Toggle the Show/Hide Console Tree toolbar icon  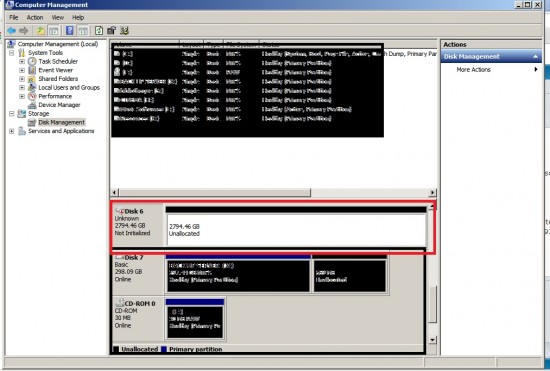coord(54,31)
